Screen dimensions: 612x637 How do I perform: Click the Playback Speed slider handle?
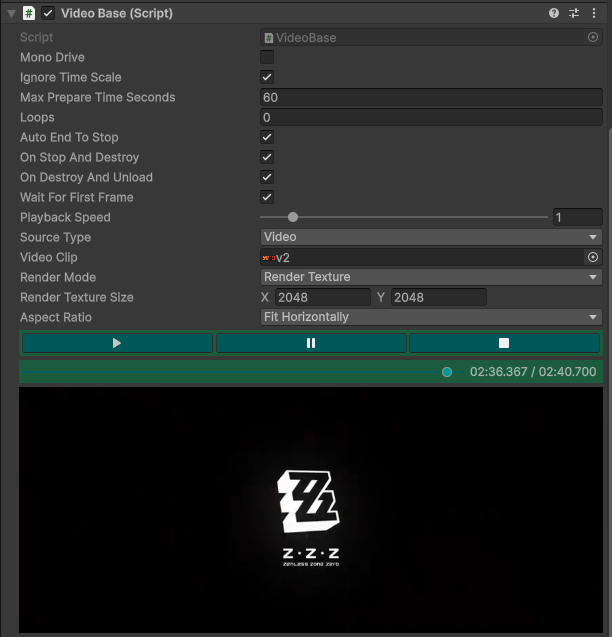click(x=293, y=217)
